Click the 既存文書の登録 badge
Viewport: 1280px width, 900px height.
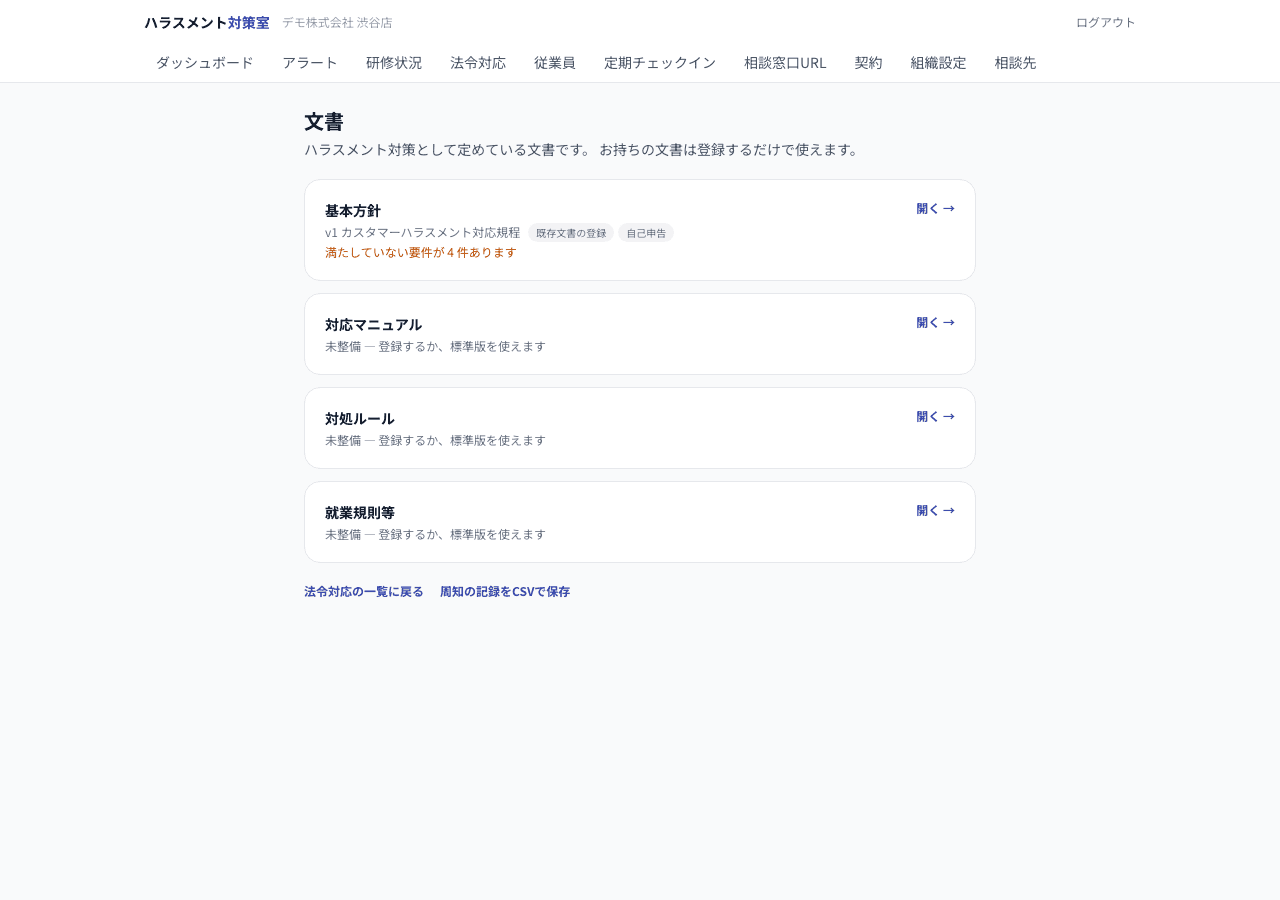click(571, 233)
